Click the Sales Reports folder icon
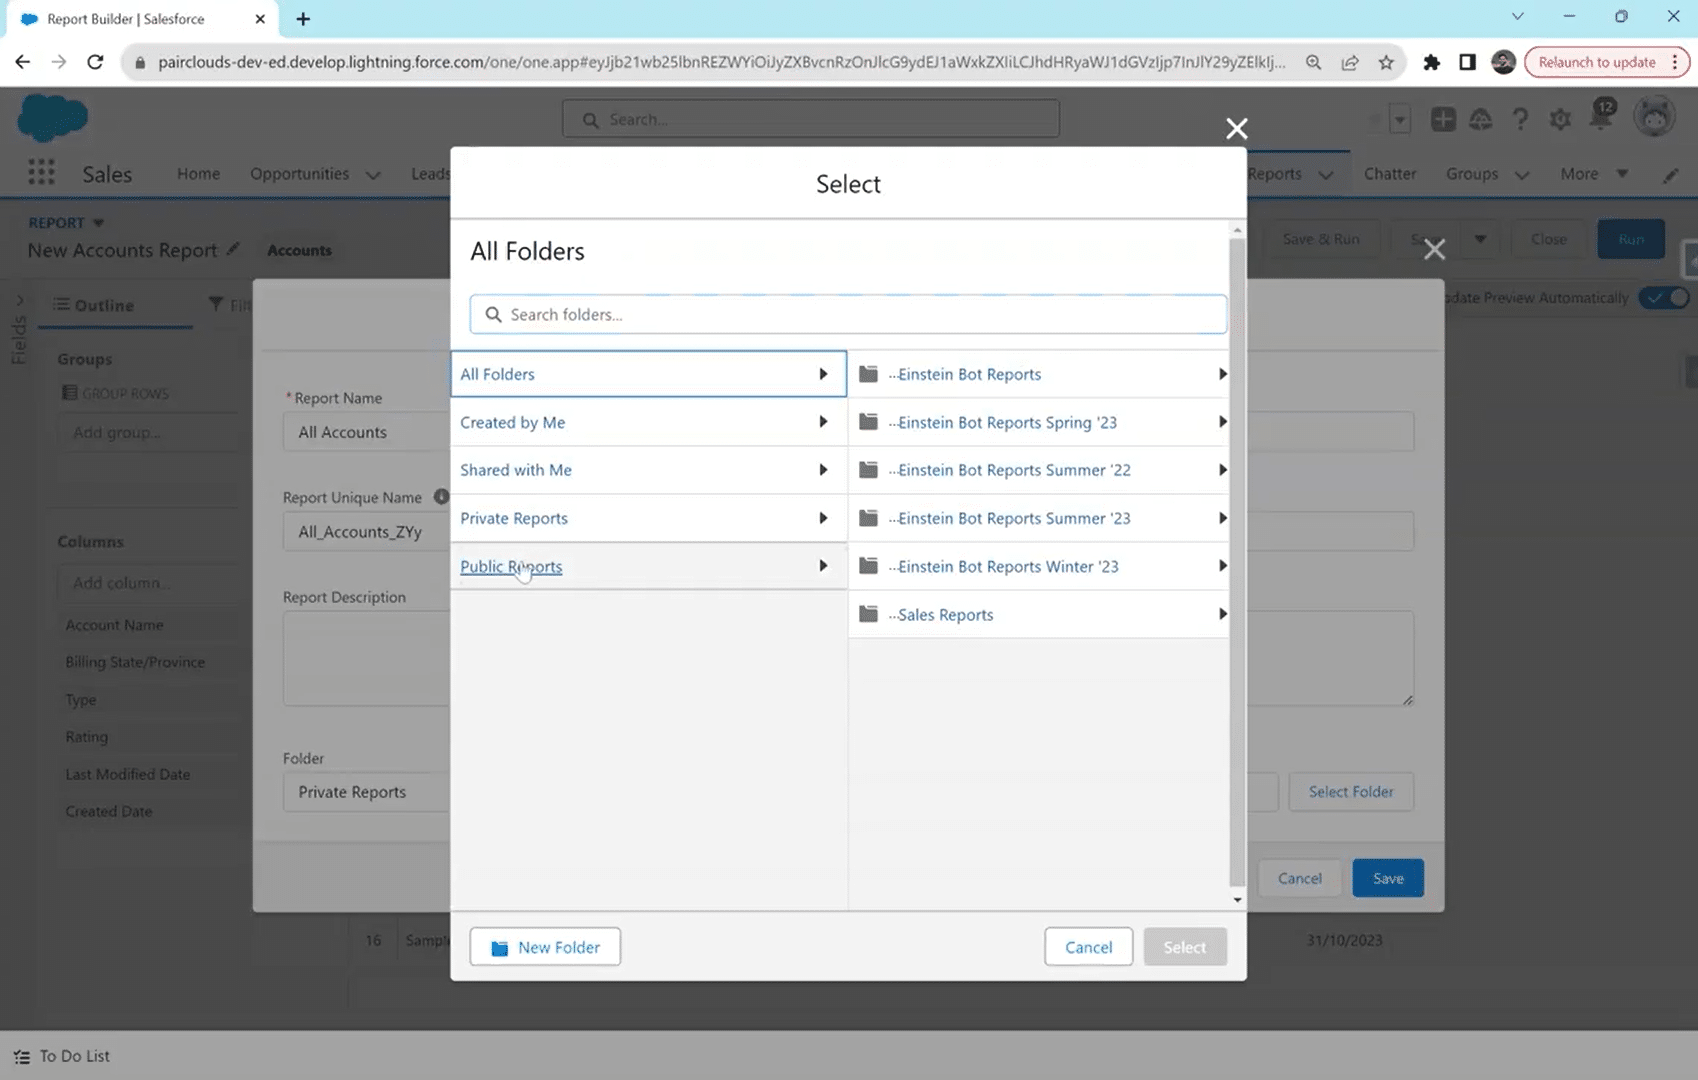1698x1080 pixels. [x=868, y=614]
